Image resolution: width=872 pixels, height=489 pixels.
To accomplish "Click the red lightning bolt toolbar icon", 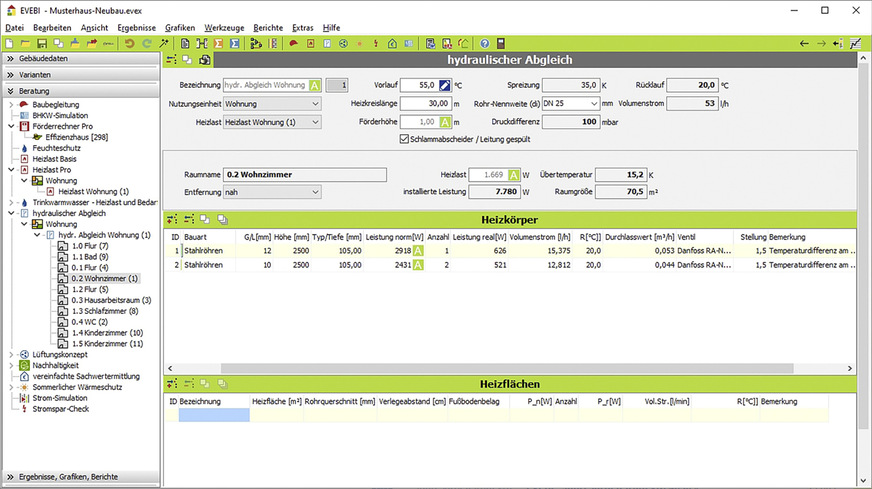I will point(376,43).
